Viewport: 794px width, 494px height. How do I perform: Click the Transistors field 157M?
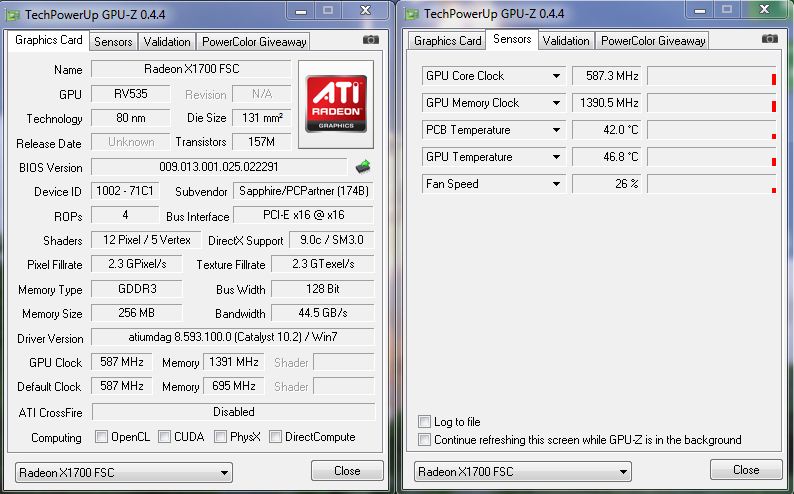tap(262, 142)
